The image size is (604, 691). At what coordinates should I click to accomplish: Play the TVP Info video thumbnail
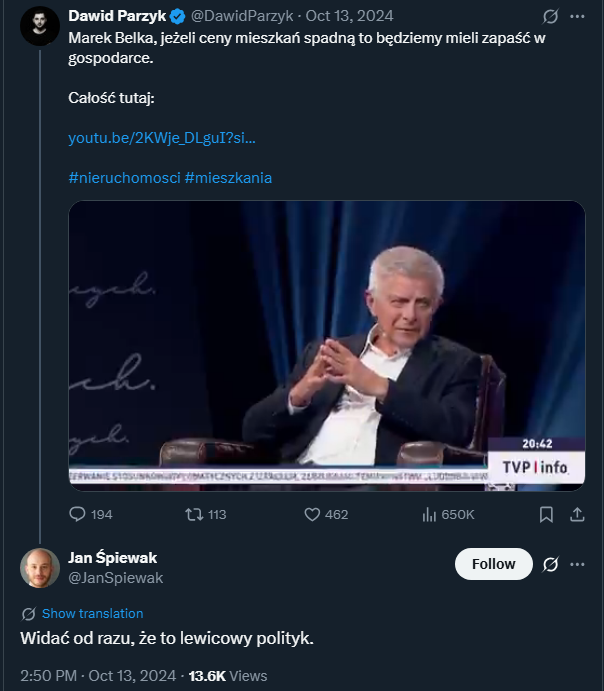[326, 345]
